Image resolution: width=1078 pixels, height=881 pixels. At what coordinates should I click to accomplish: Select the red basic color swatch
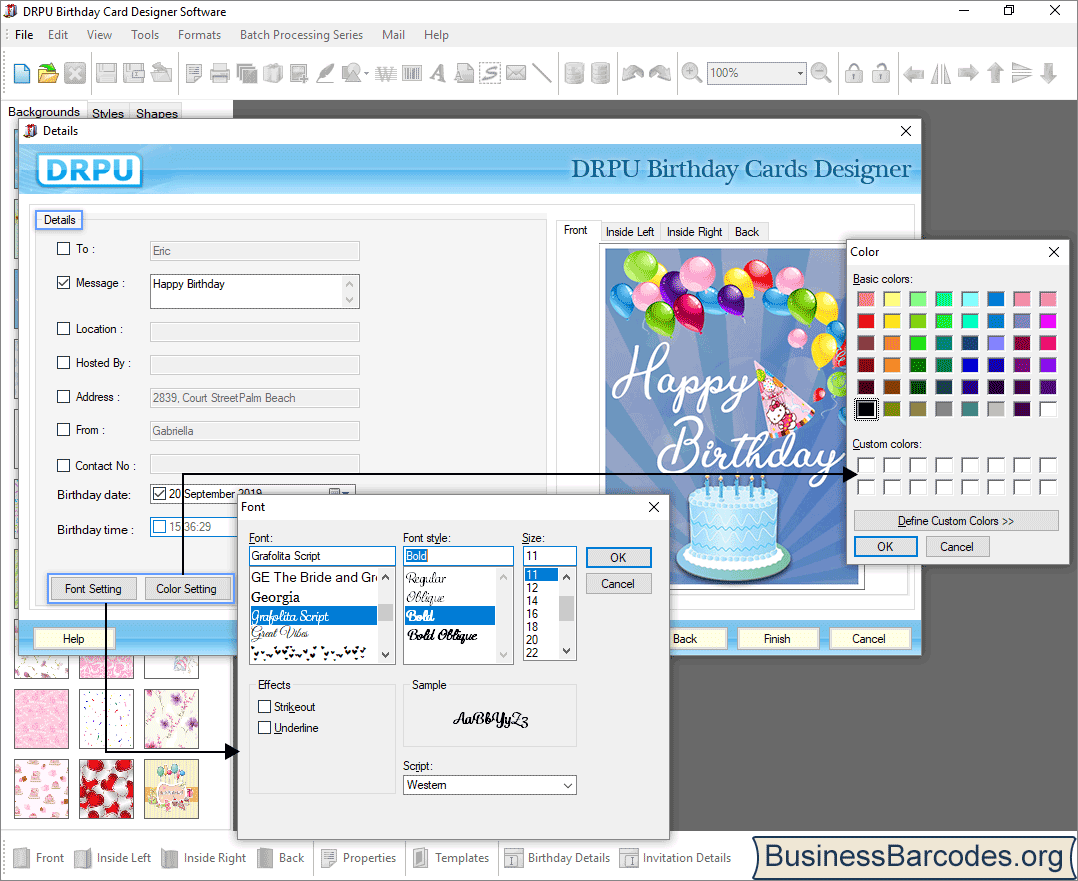(866, 321)
